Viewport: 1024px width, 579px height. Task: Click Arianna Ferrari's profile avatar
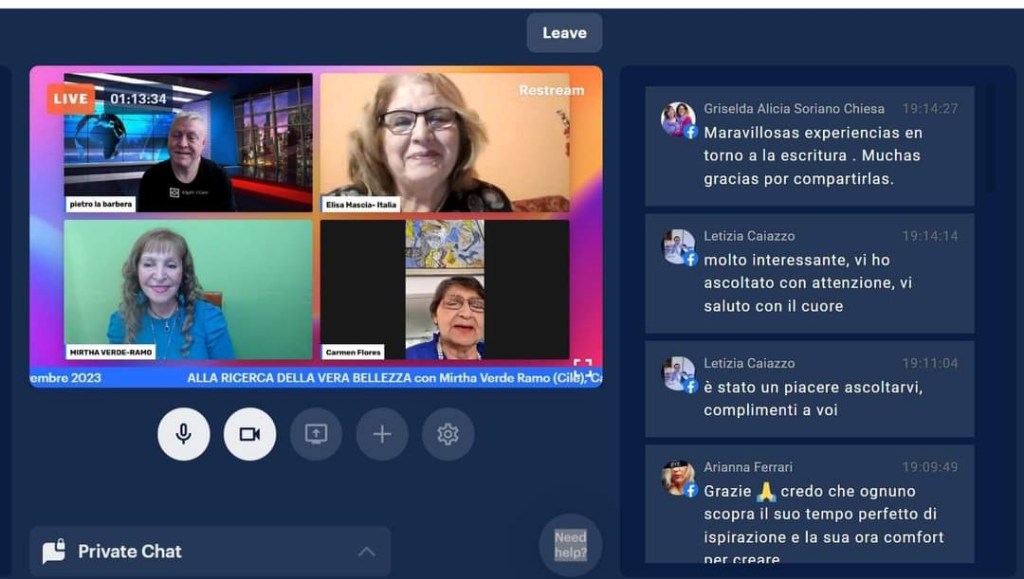(678, 478)
